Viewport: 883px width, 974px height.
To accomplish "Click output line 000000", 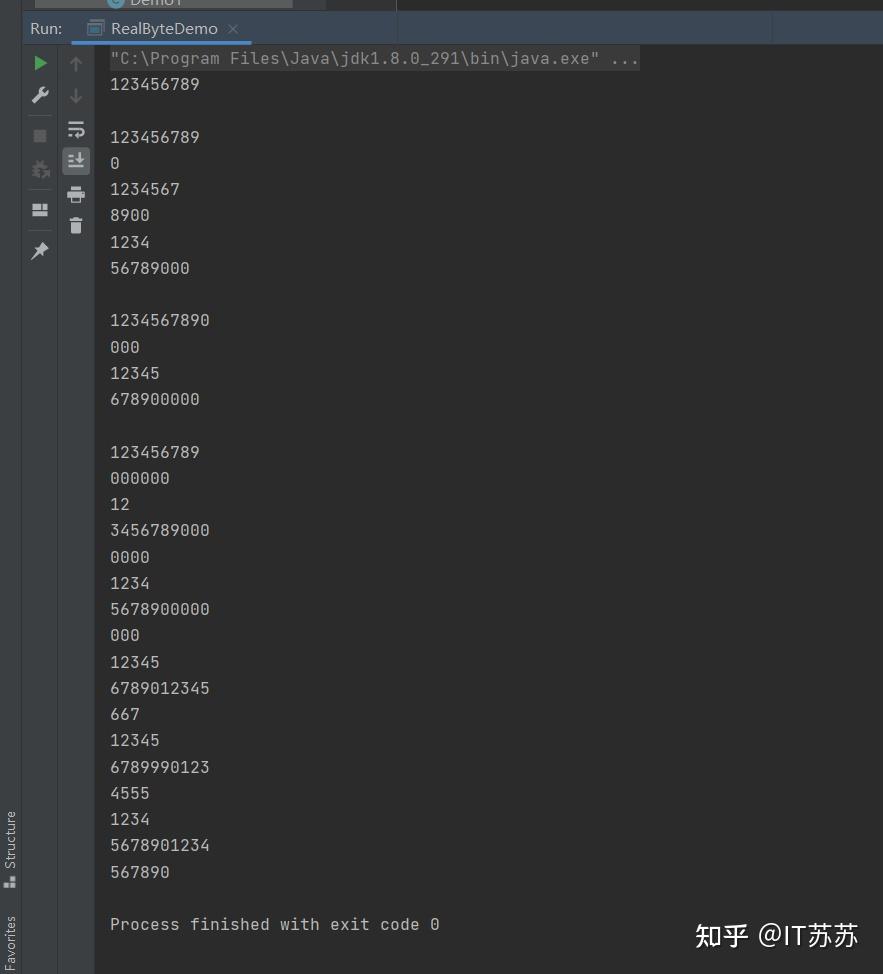I will (140, 478).
